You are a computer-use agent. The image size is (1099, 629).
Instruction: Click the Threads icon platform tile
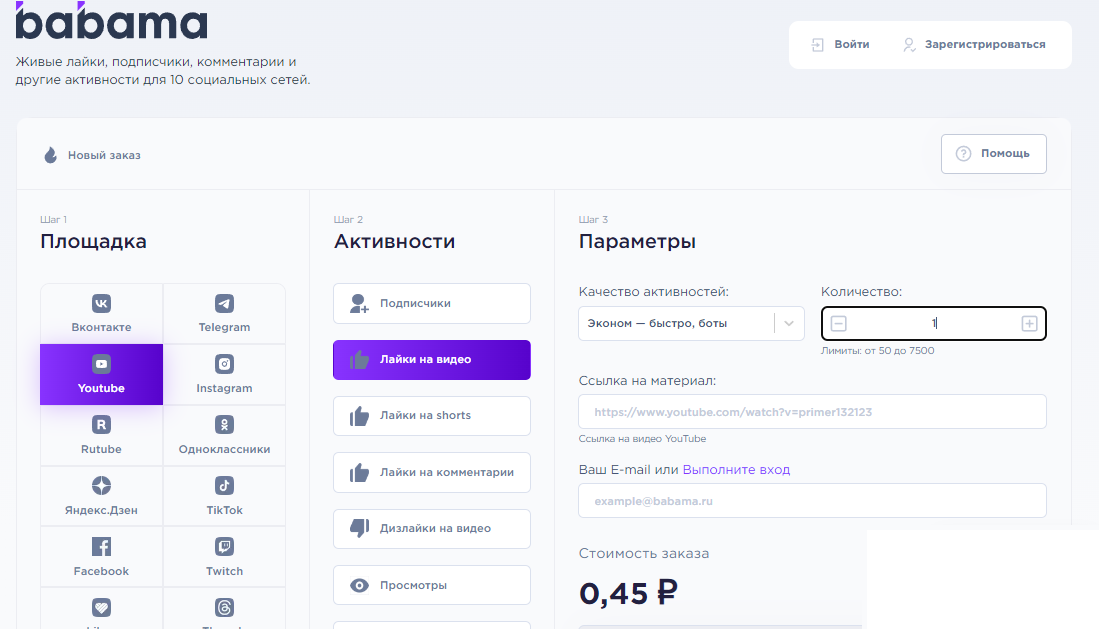click(224, 608)
